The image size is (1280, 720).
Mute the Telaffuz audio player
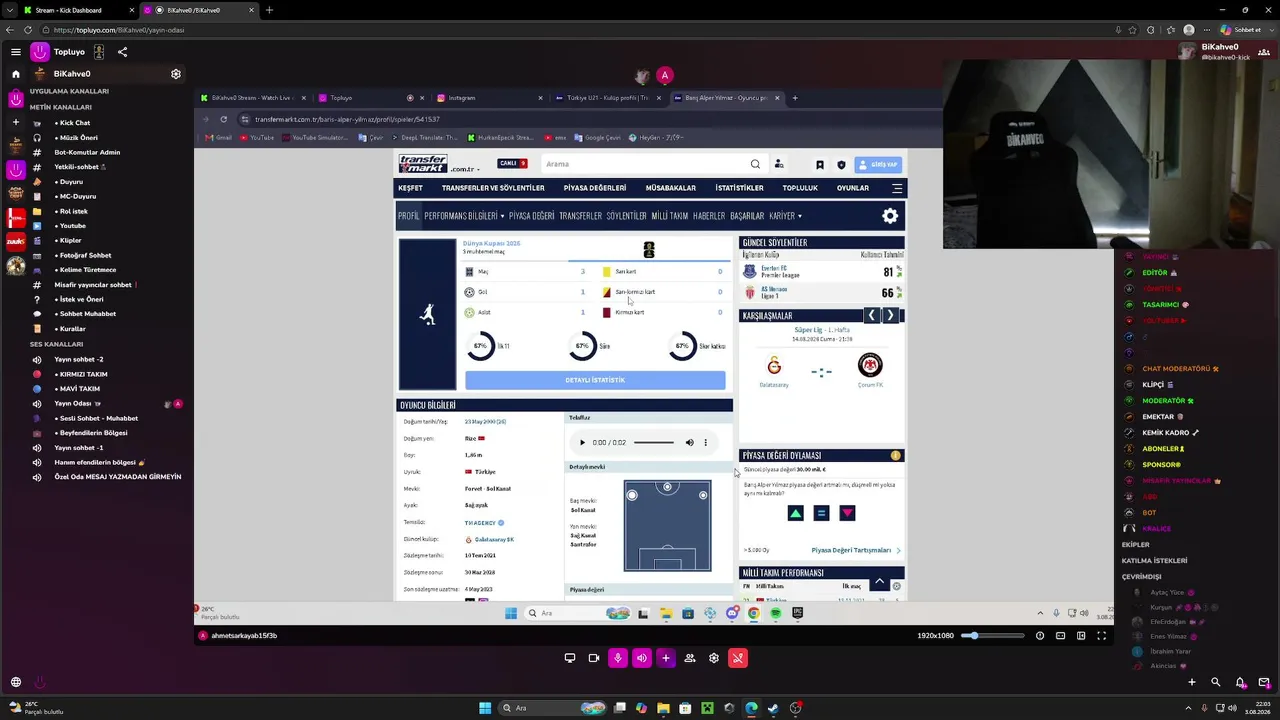pyautogui.click(x=689, y=442)
